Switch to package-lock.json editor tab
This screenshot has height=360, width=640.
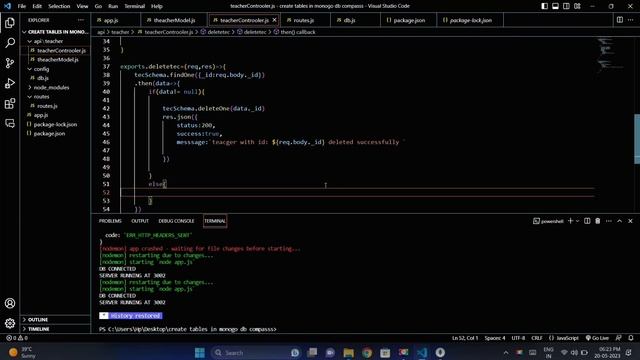pyautogui.click(x=470, y=20)
